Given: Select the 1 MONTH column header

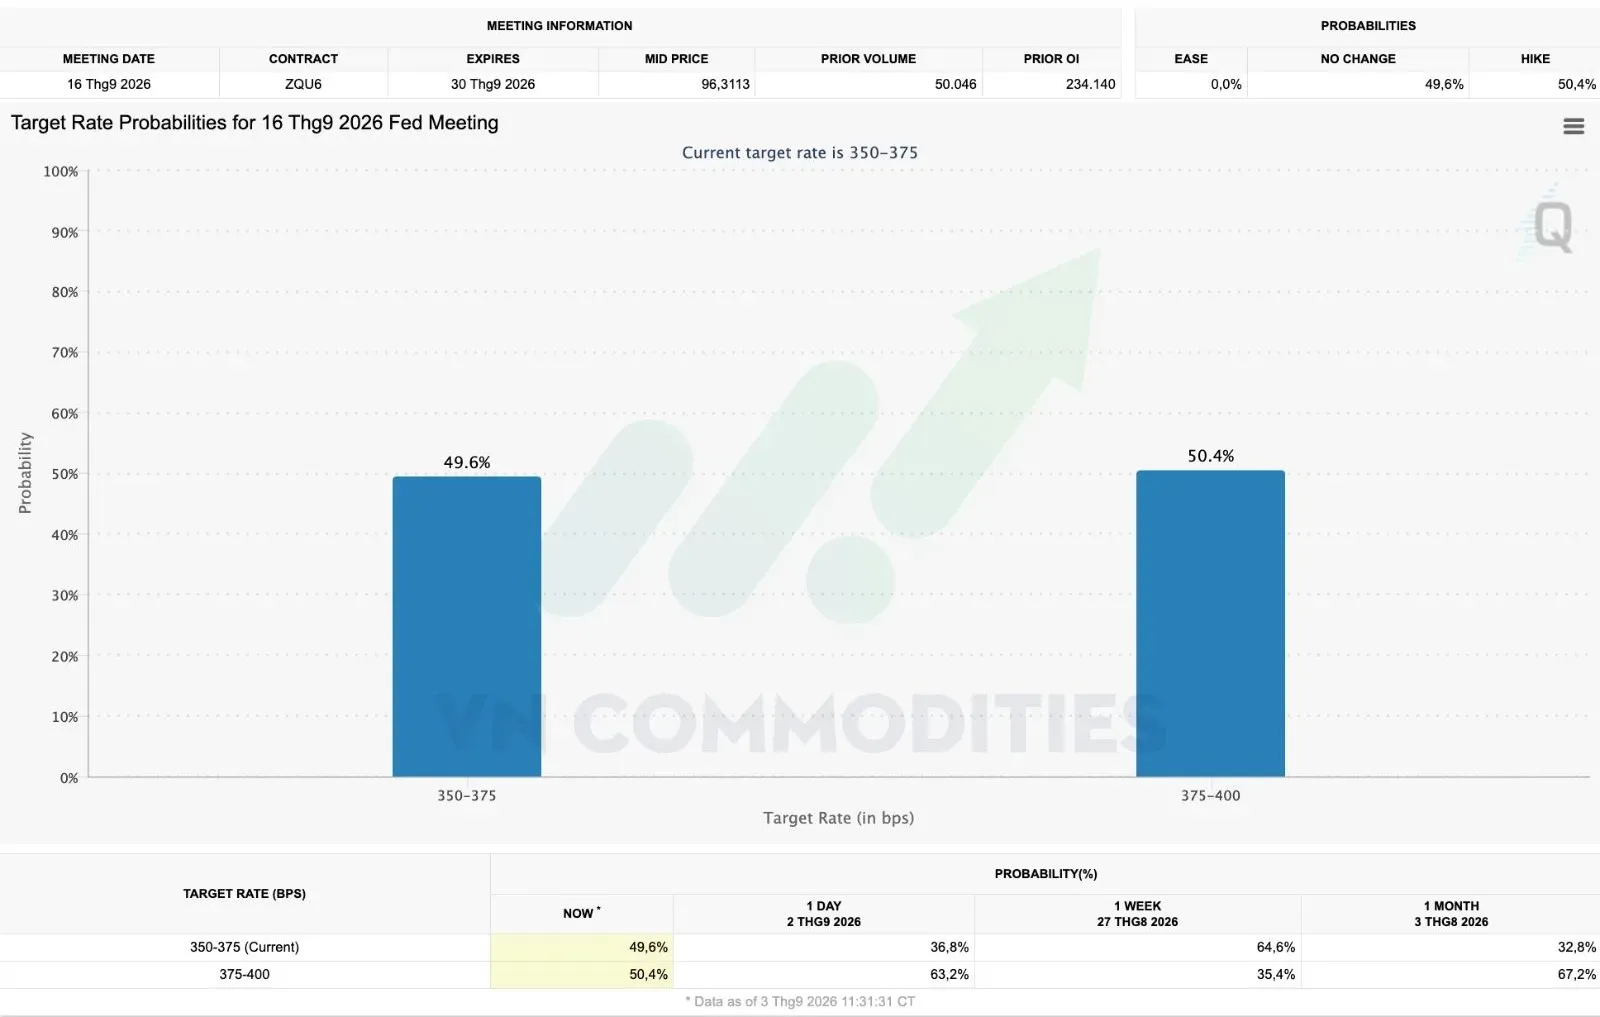Looking at the screenshot, I should 1451,913.
